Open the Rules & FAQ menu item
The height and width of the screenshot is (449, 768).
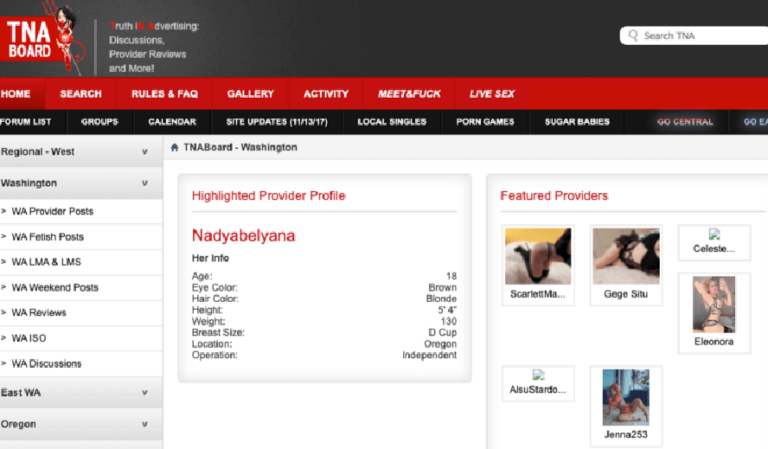(165, 94)
